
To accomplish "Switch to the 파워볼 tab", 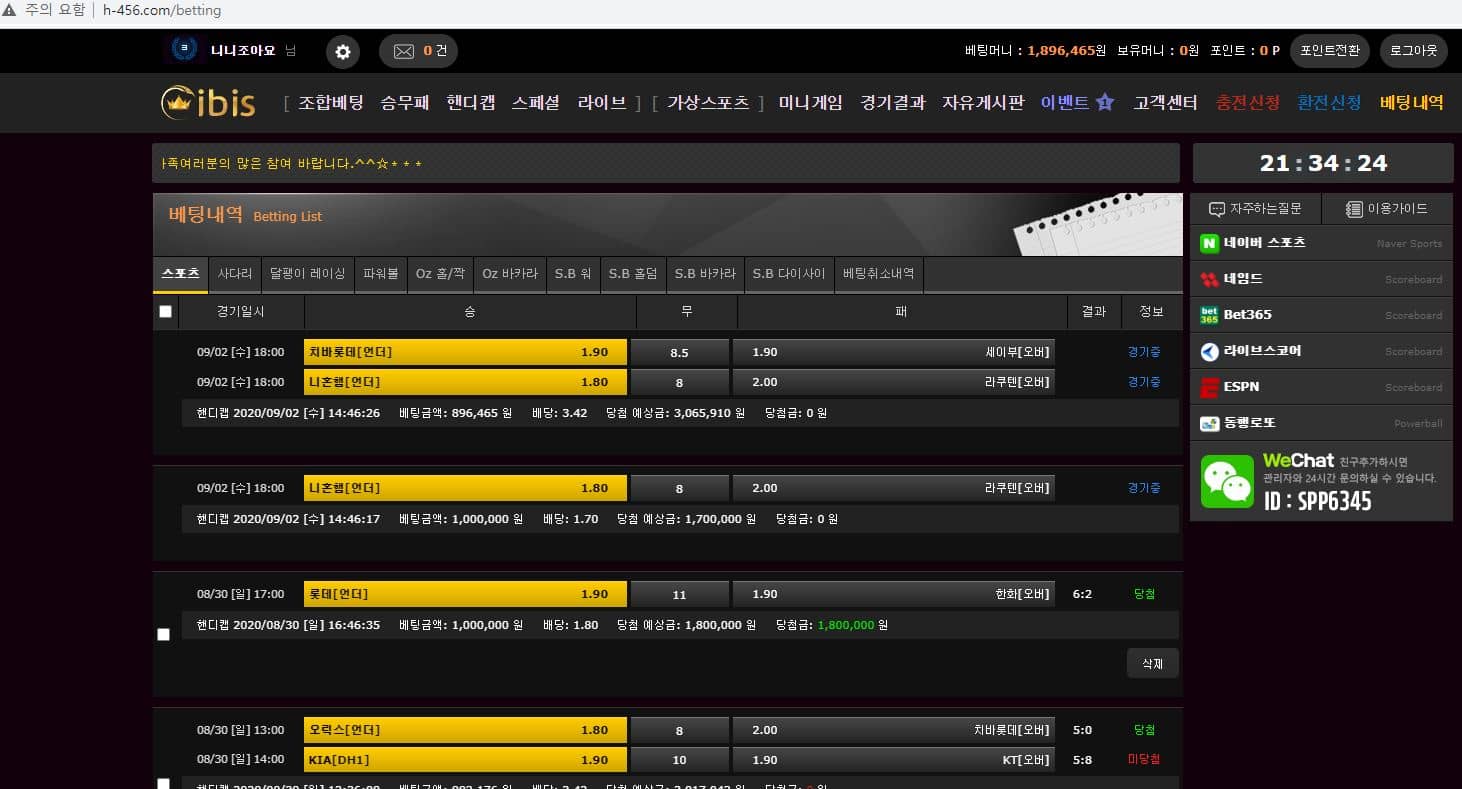I will pos(381,274).
